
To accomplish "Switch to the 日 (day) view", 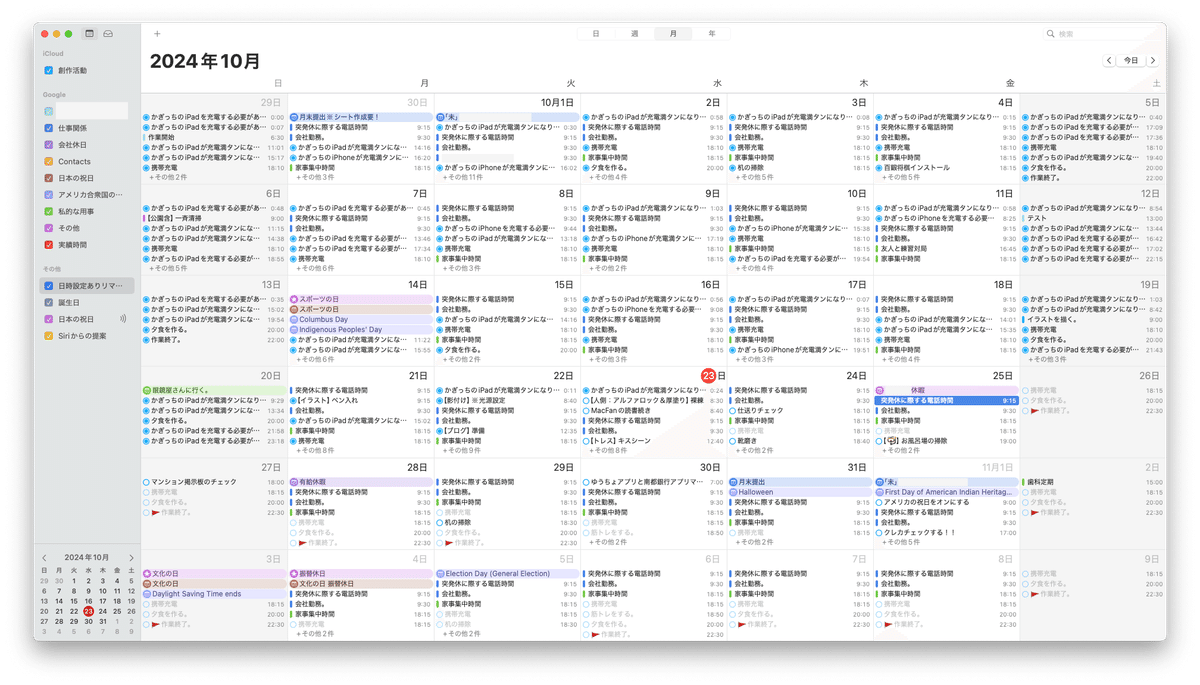I will pos(596,34).
